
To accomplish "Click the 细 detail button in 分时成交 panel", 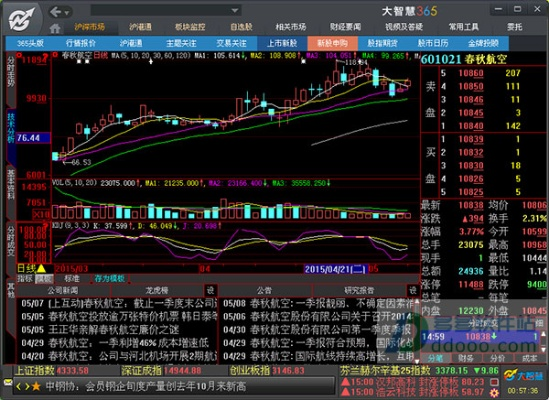I will [541, 323].
